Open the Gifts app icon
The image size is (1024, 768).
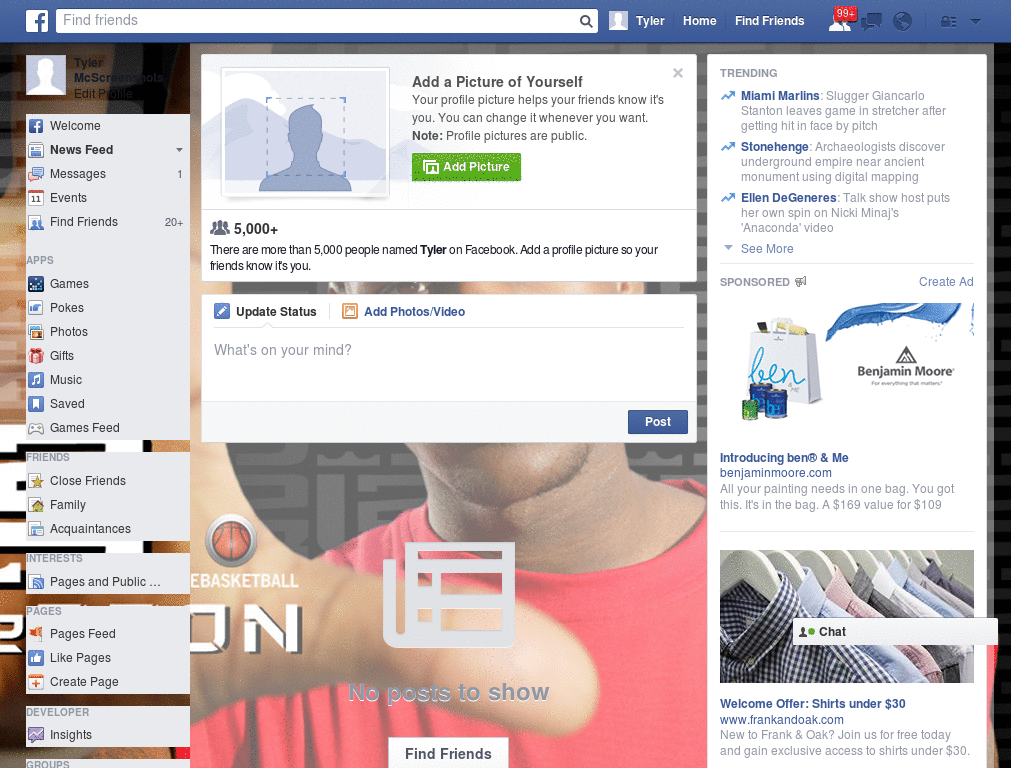click(x=36, y=356)
